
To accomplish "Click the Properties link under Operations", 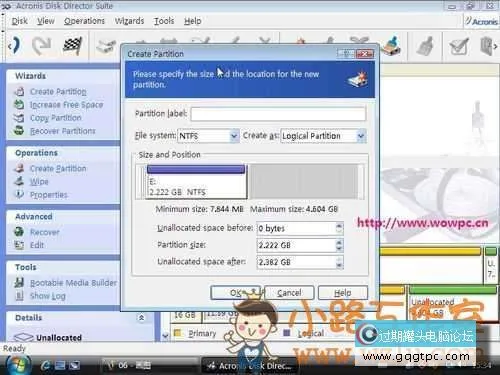I will pyautogui.click(x=49, y=195).
